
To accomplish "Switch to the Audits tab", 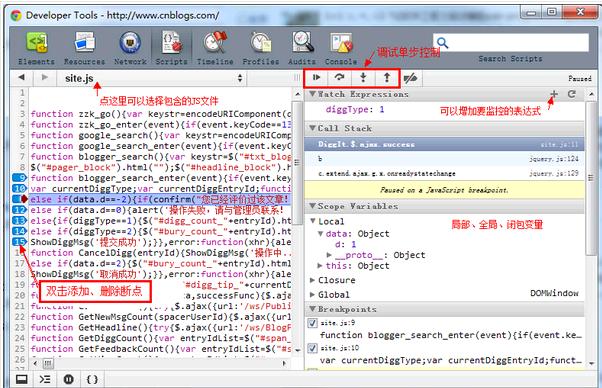I will click(x=302, y=48).
